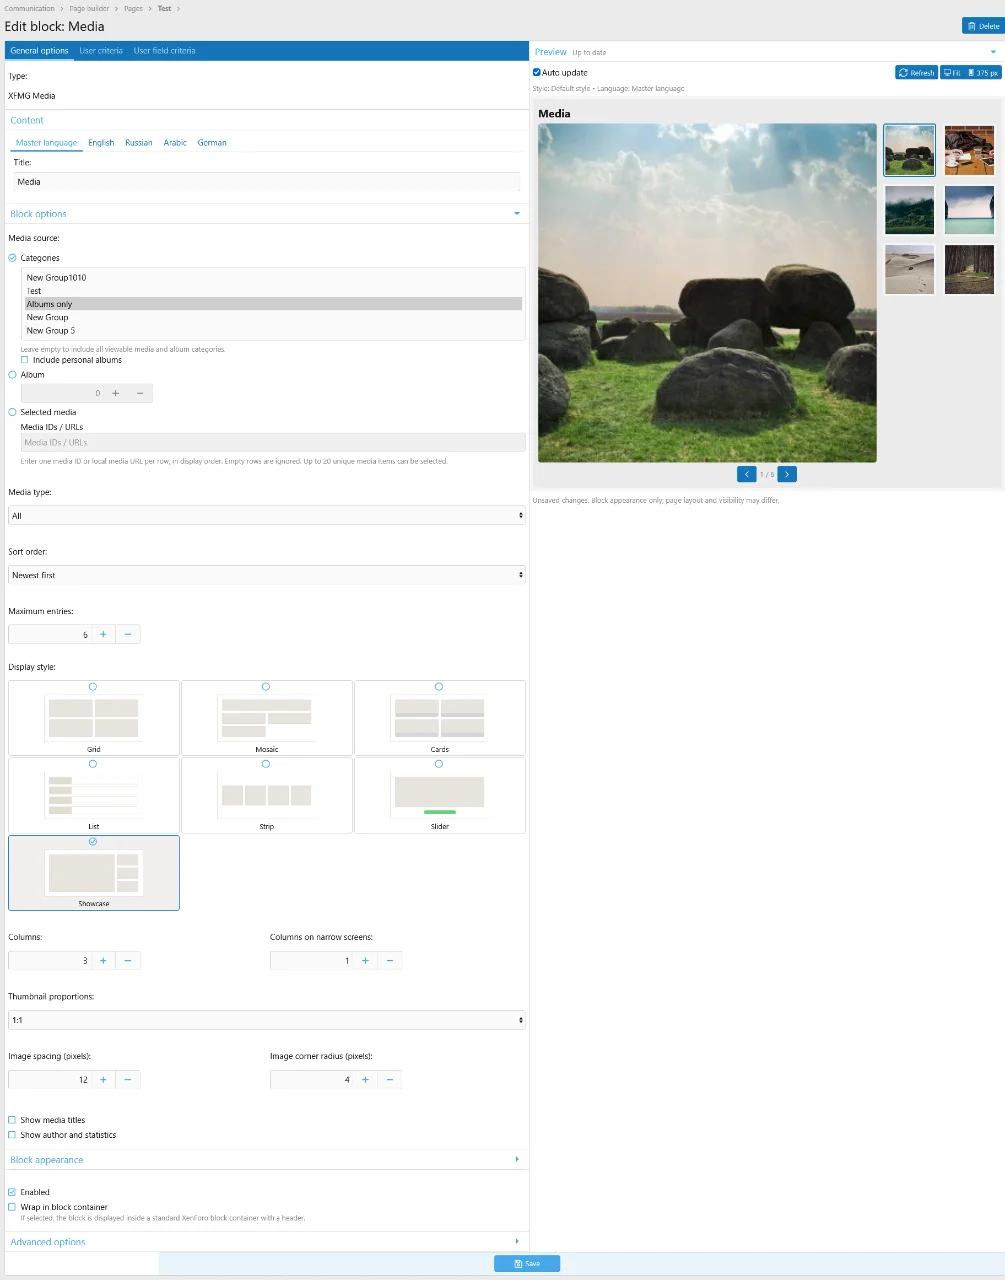Select New Group1010 category
This screenshot has height=1280, width=1005.
273,278
